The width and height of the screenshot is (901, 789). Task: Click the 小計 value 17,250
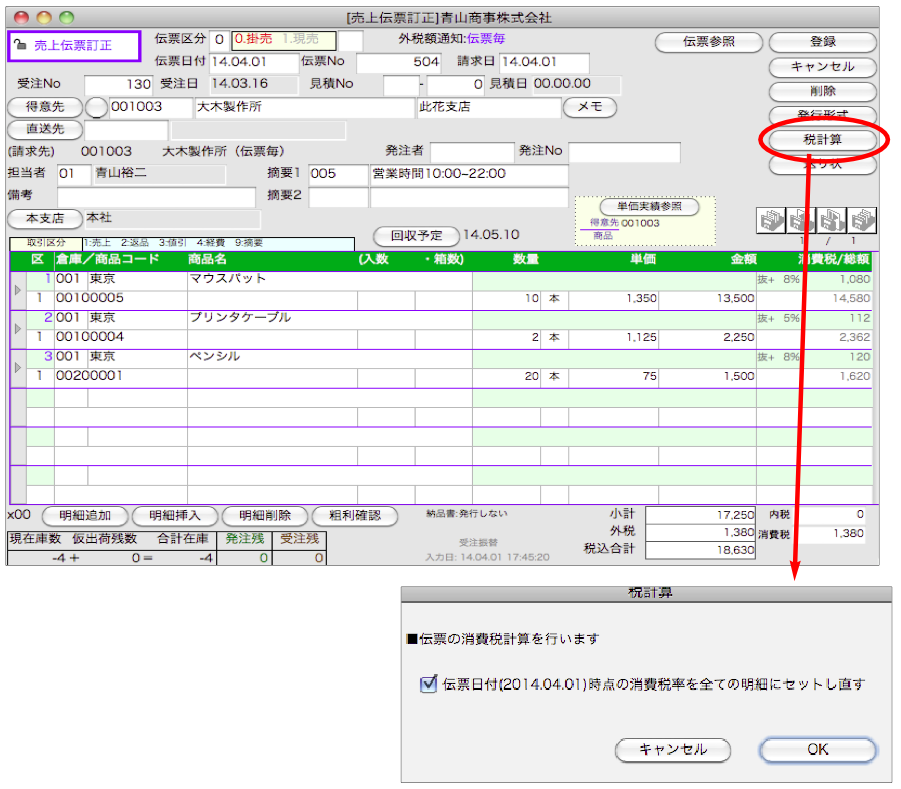coord(700,515)
